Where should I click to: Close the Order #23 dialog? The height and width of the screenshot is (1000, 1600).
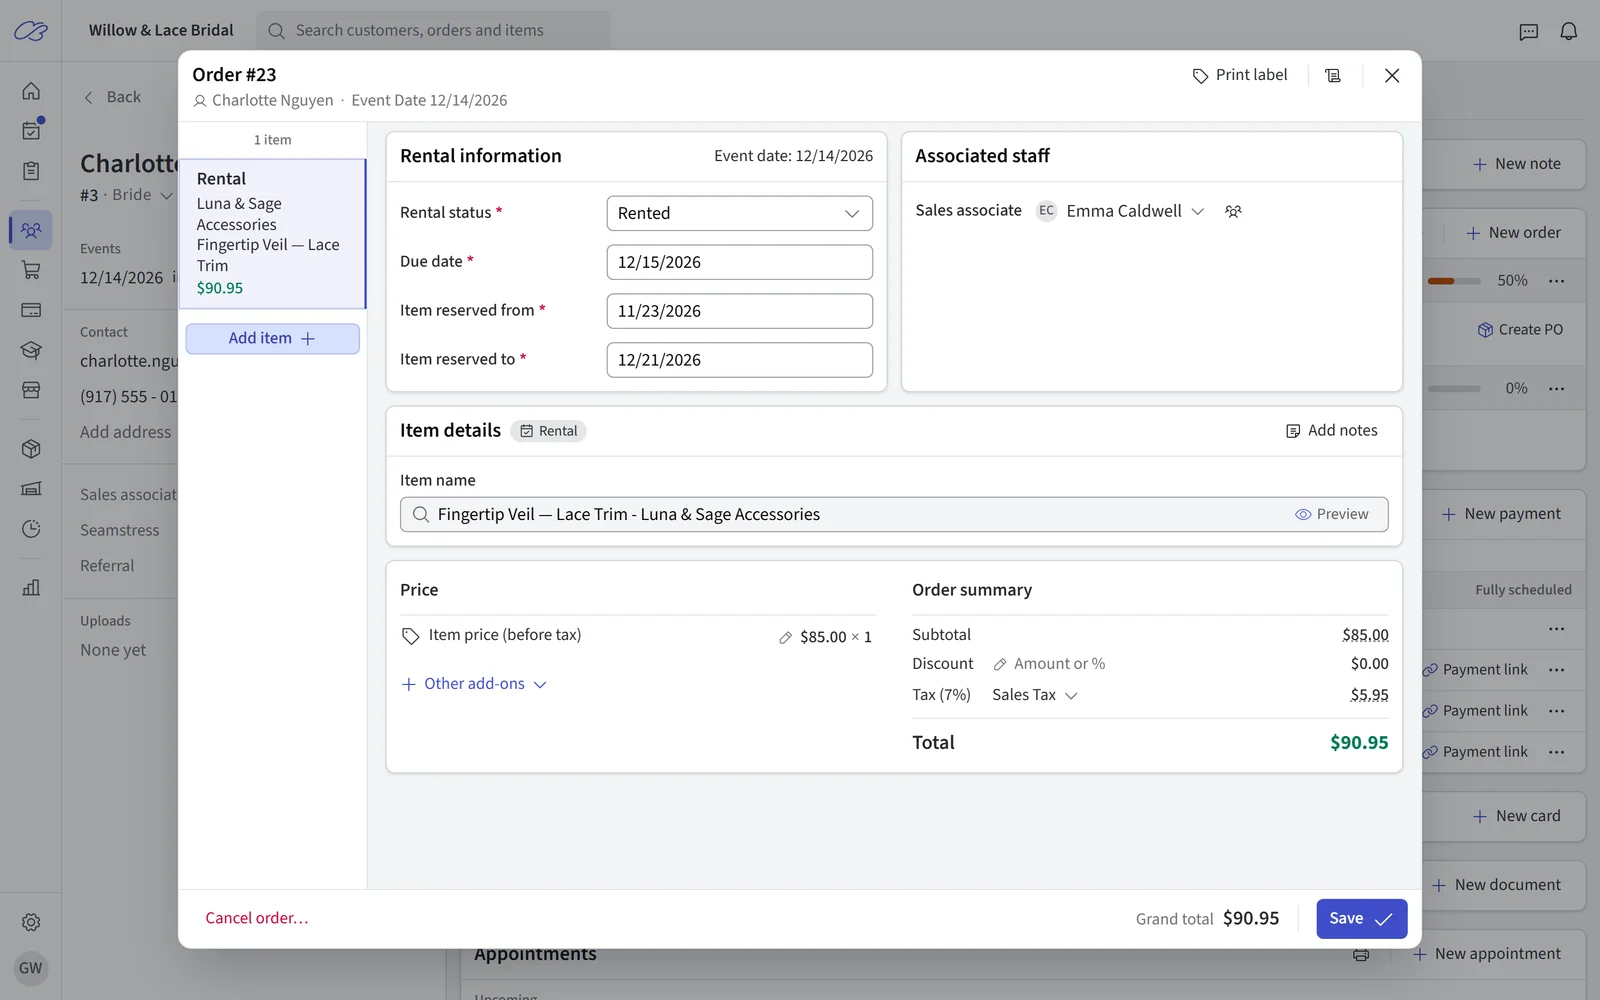[x=1391, y=76]
